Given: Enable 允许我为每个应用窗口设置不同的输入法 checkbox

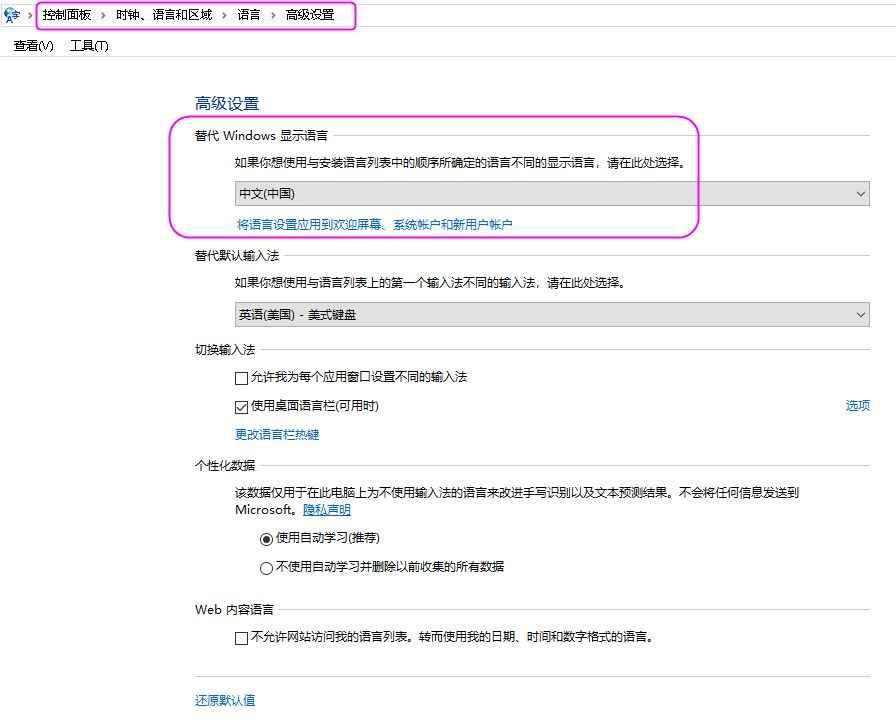Looking at the screenshot, I should 241,378.
